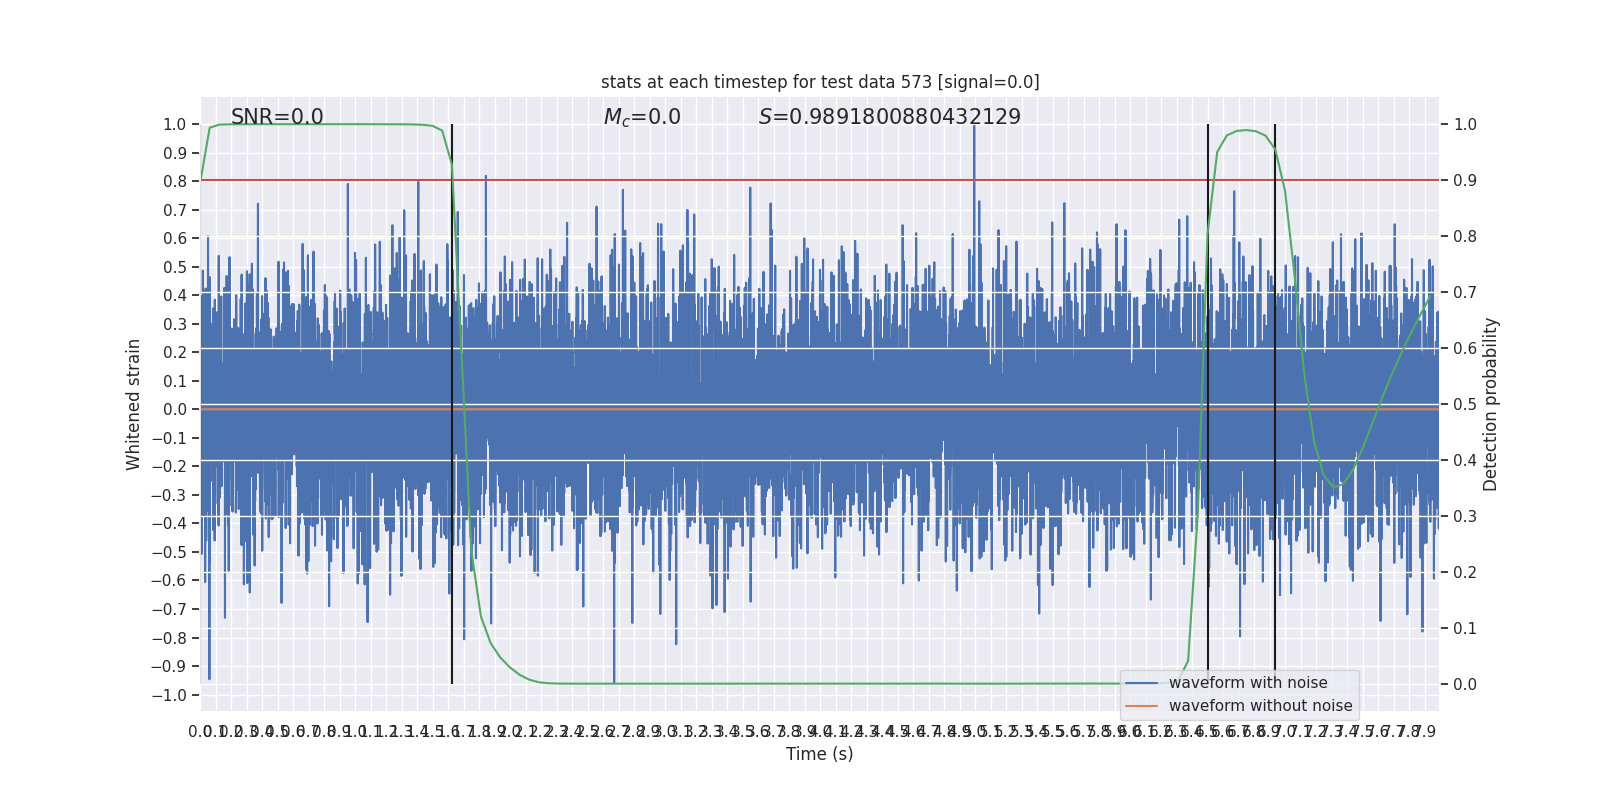Viewport: 1600px width, 800px height.
Task: Click the S=0.989 score annotation
Action: click(890, 117)
